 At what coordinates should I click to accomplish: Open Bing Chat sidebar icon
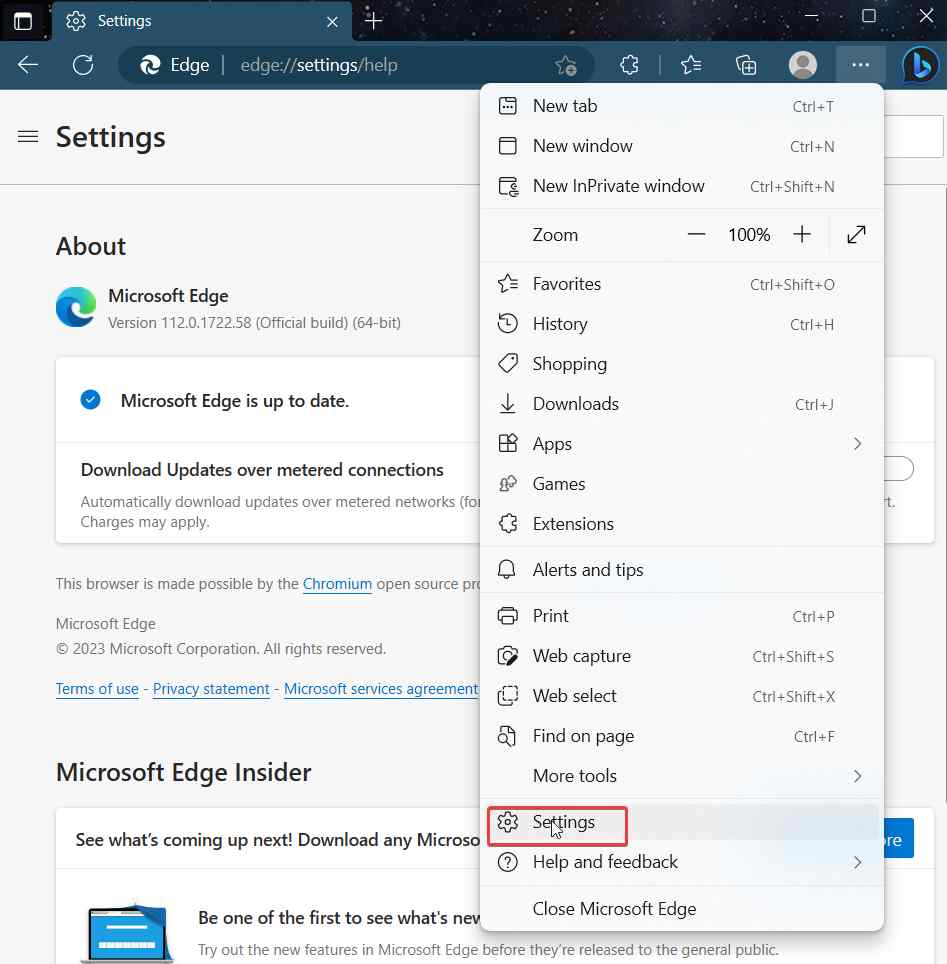pos(919,64)
